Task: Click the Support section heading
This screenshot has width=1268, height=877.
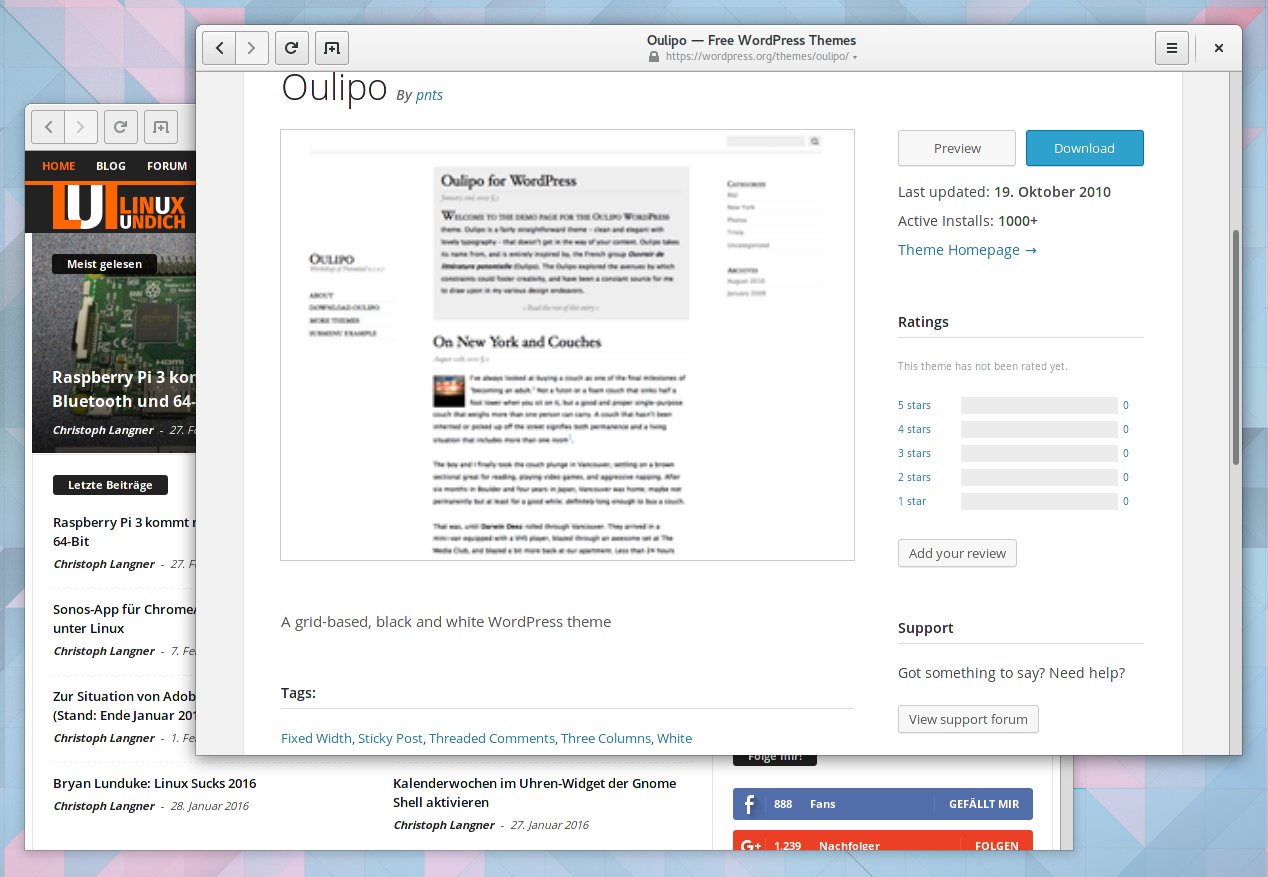Action: tap(926, 628)
